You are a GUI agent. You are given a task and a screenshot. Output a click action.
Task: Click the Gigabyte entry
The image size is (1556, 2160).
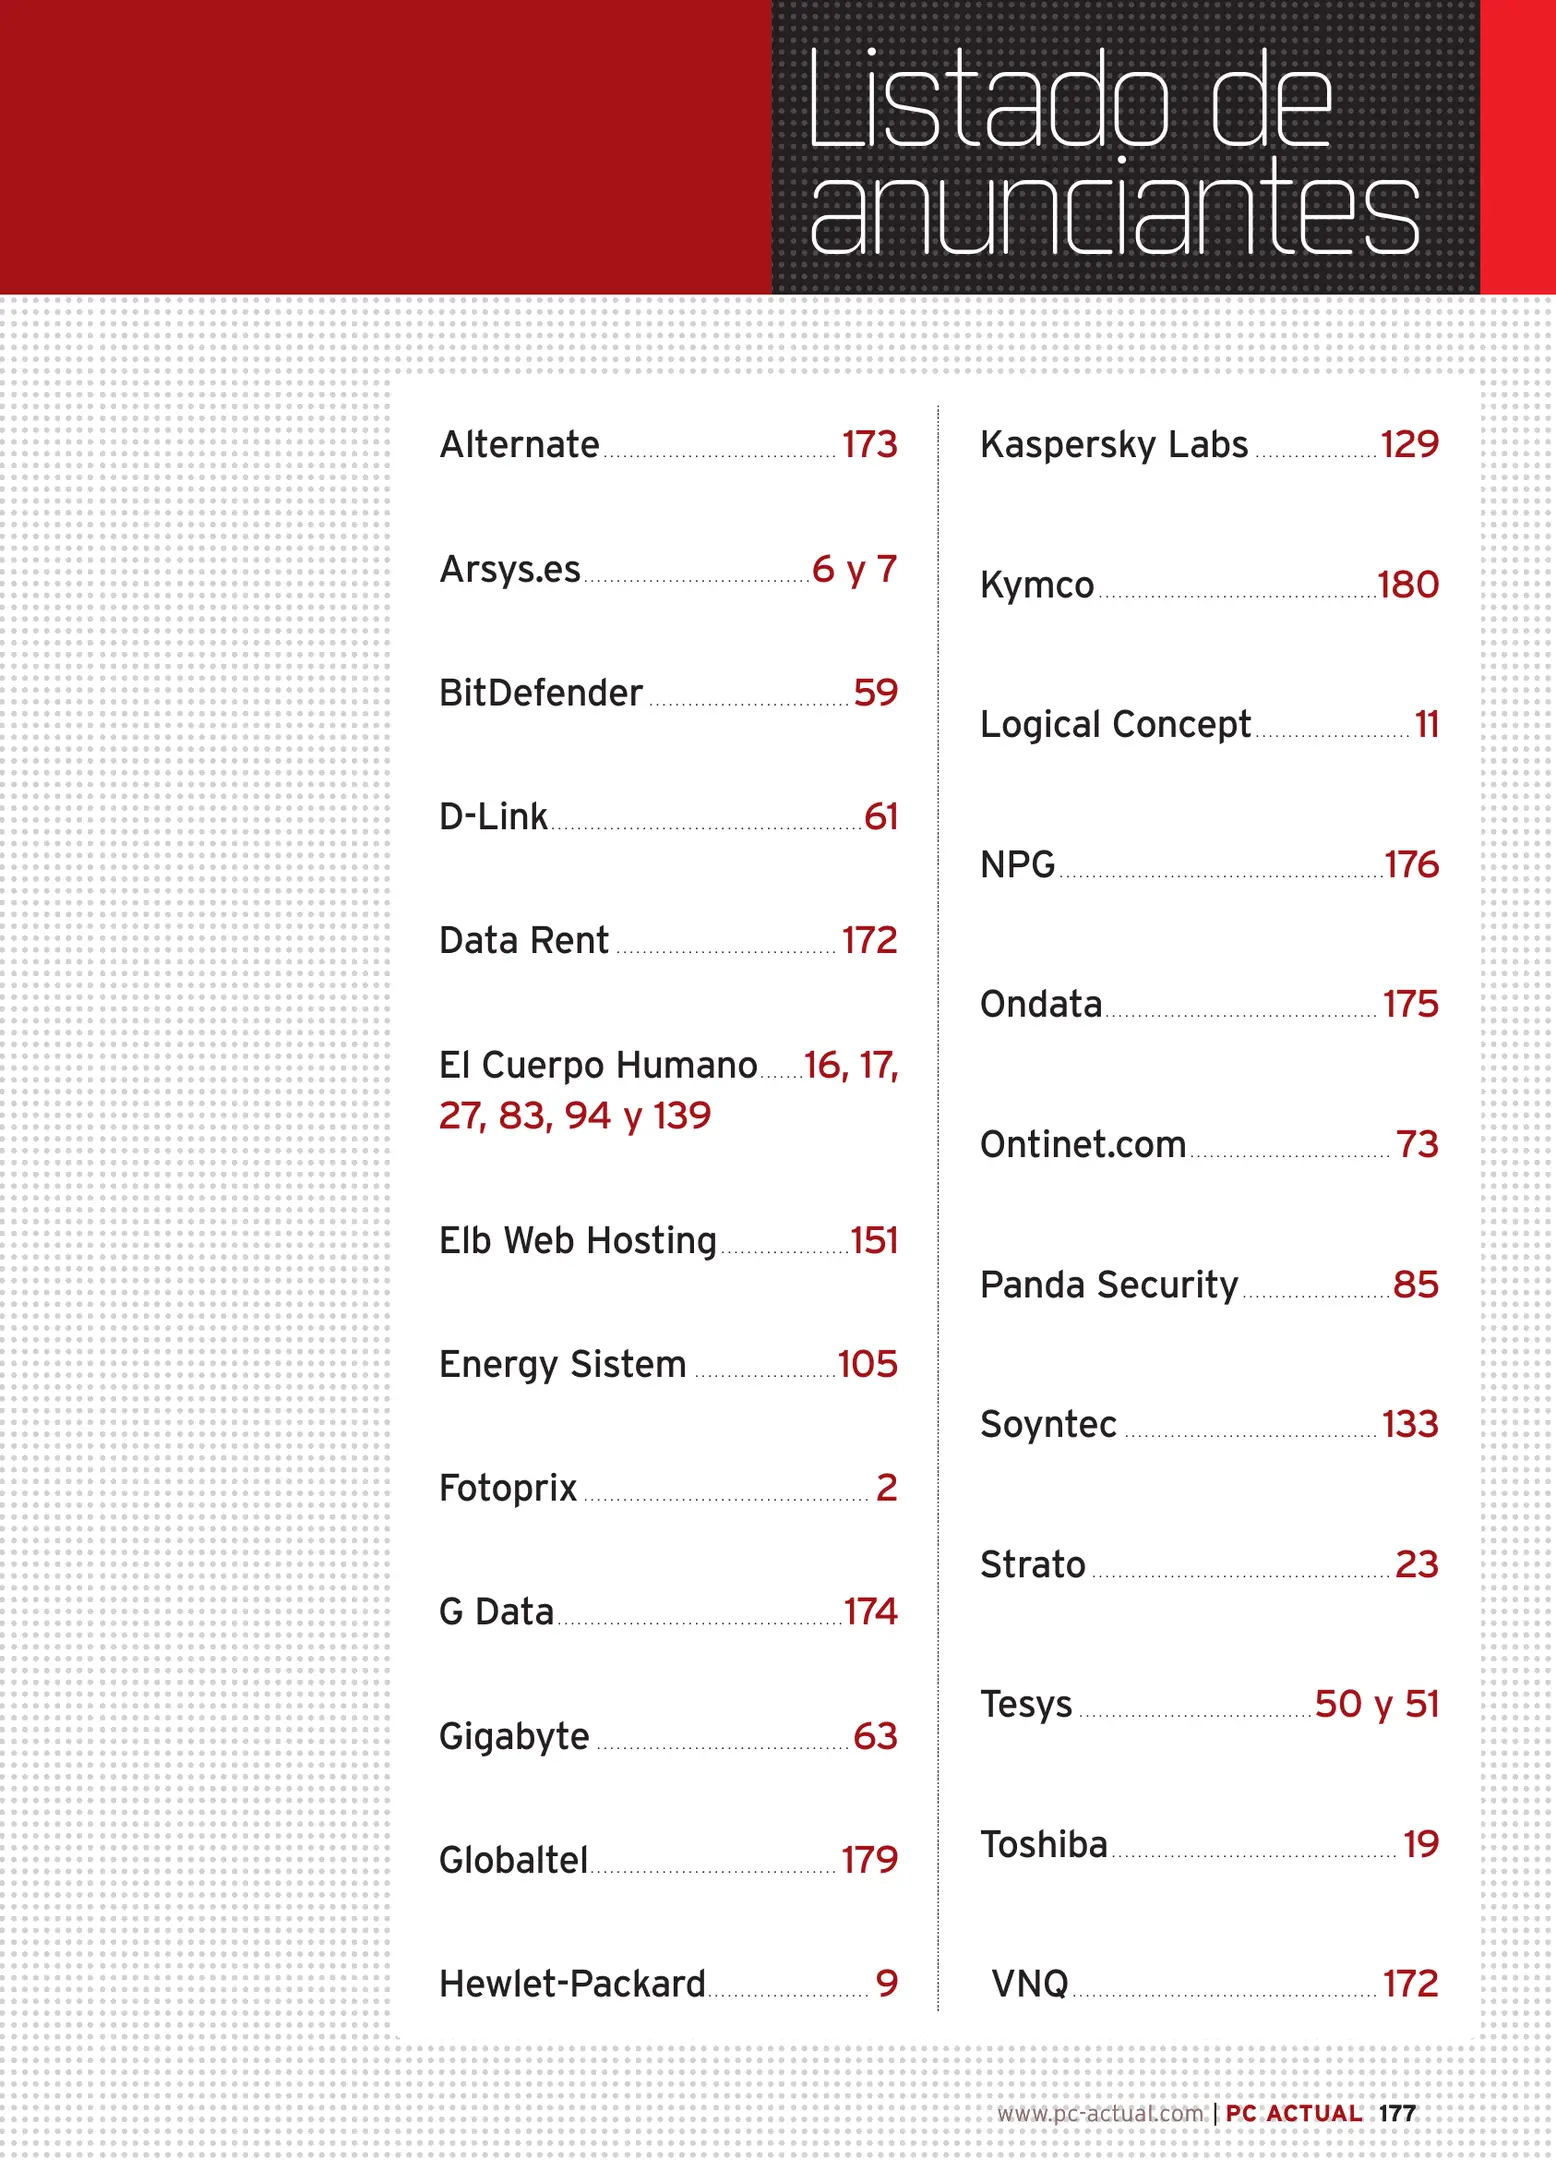[x=514, y=1736]
